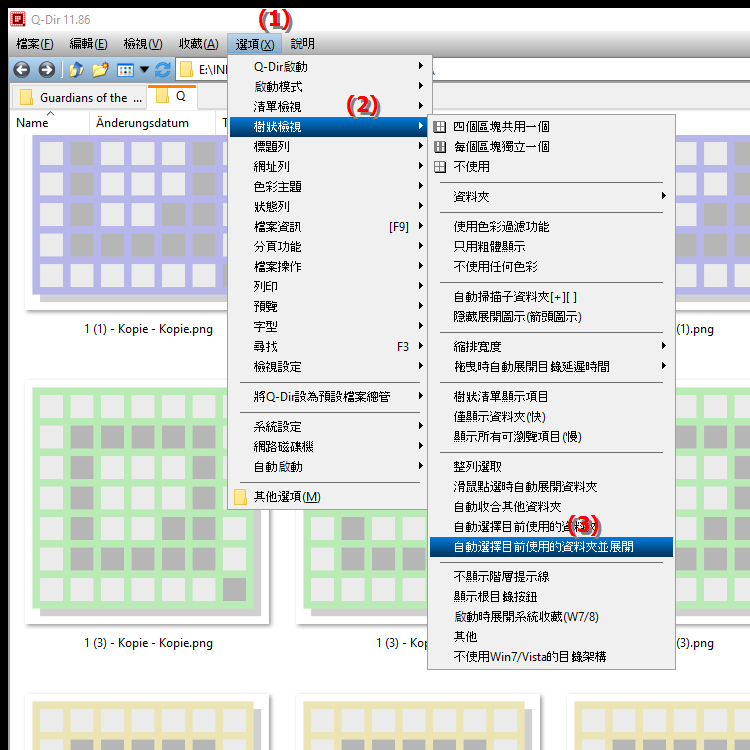Click the refresh icon in toolbar
The height and width of the screenshot is (750, 750).
163,70
